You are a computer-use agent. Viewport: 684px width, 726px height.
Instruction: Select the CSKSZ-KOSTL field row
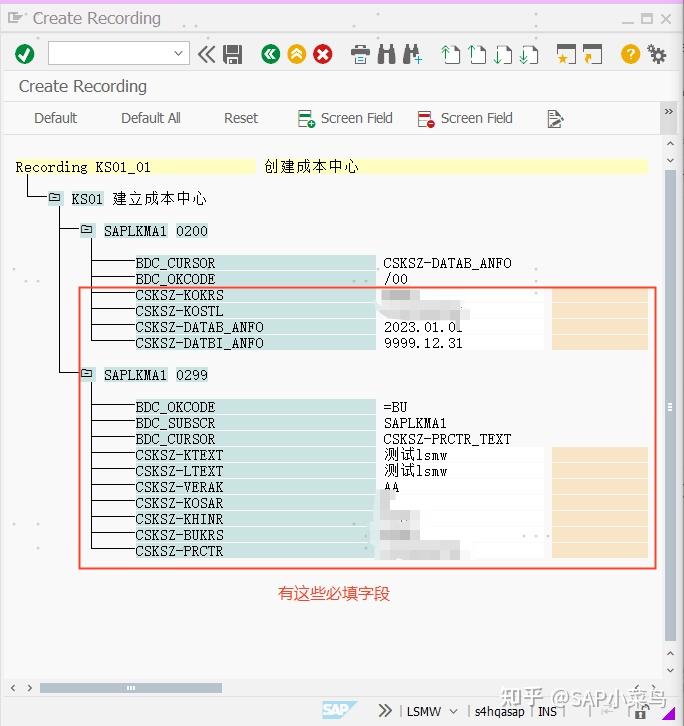[255, 311]
